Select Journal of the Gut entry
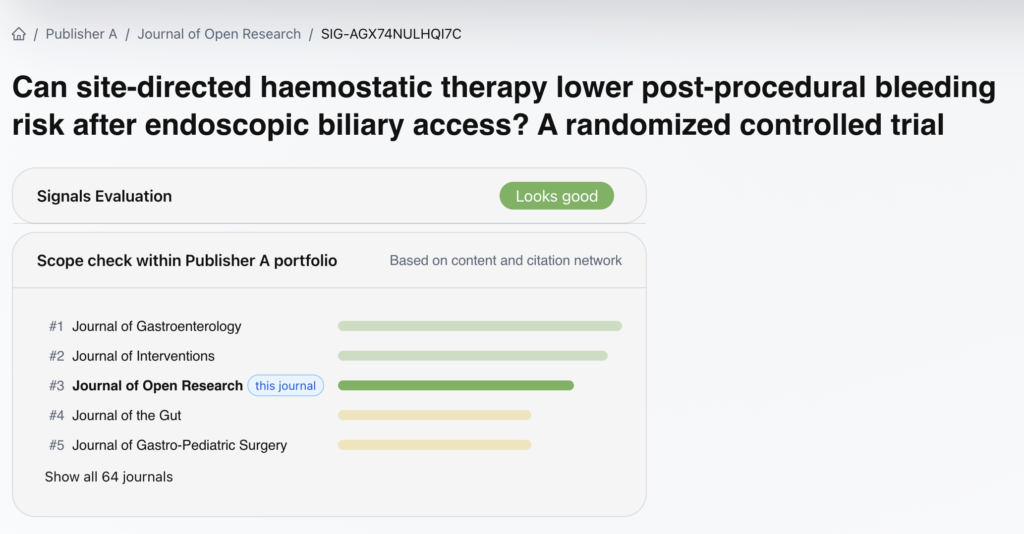Image resolution: width=1024 pixels, height=534 pixels. [x=126, y=415]
